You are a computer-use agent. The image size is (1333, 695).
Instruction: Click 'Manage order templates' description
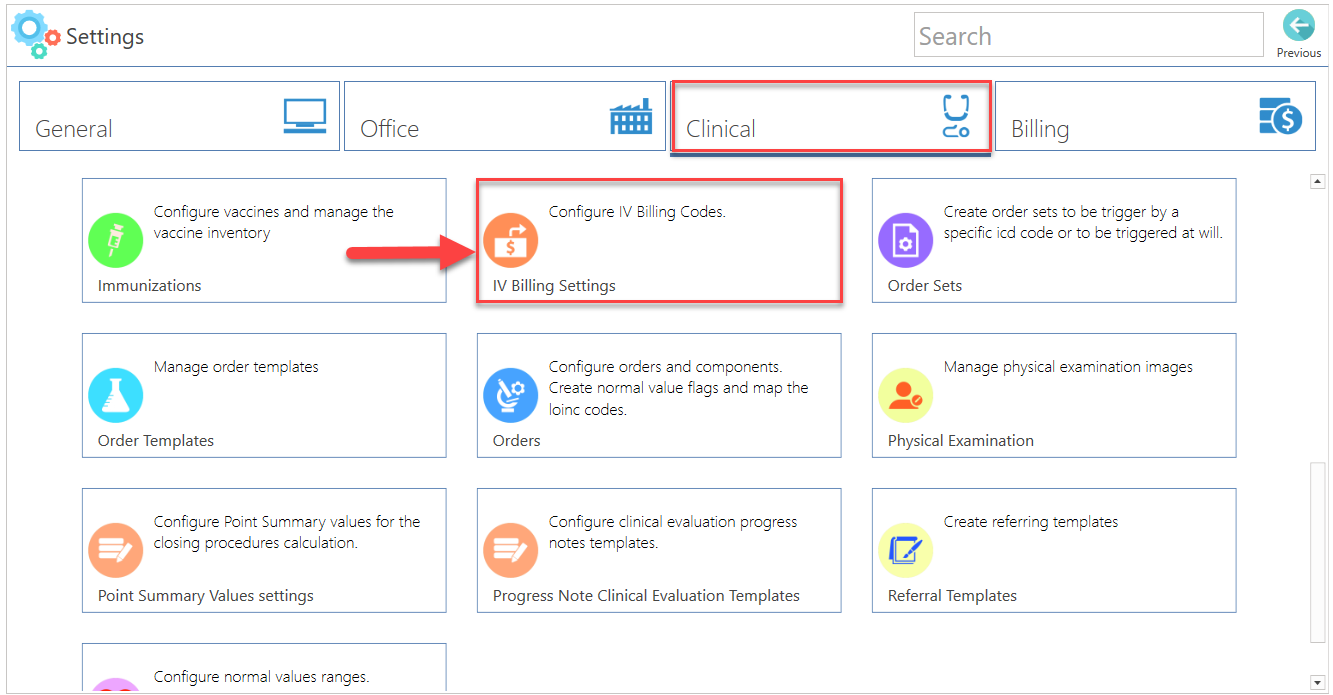(x=236, y=367)
